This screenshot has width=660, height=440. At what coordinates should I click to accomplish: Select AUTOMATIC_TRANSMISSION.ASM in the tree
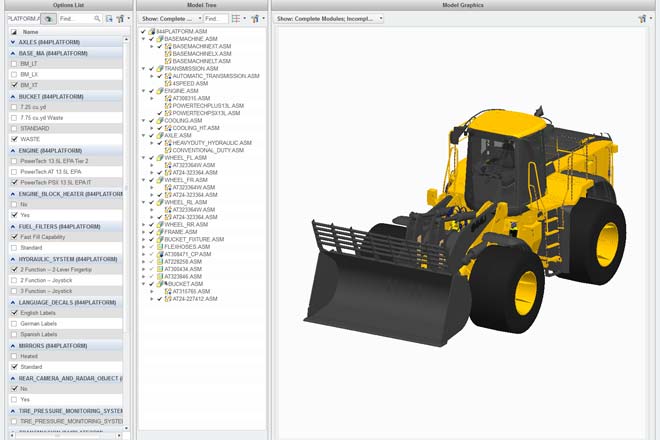[x=216, y=76]
